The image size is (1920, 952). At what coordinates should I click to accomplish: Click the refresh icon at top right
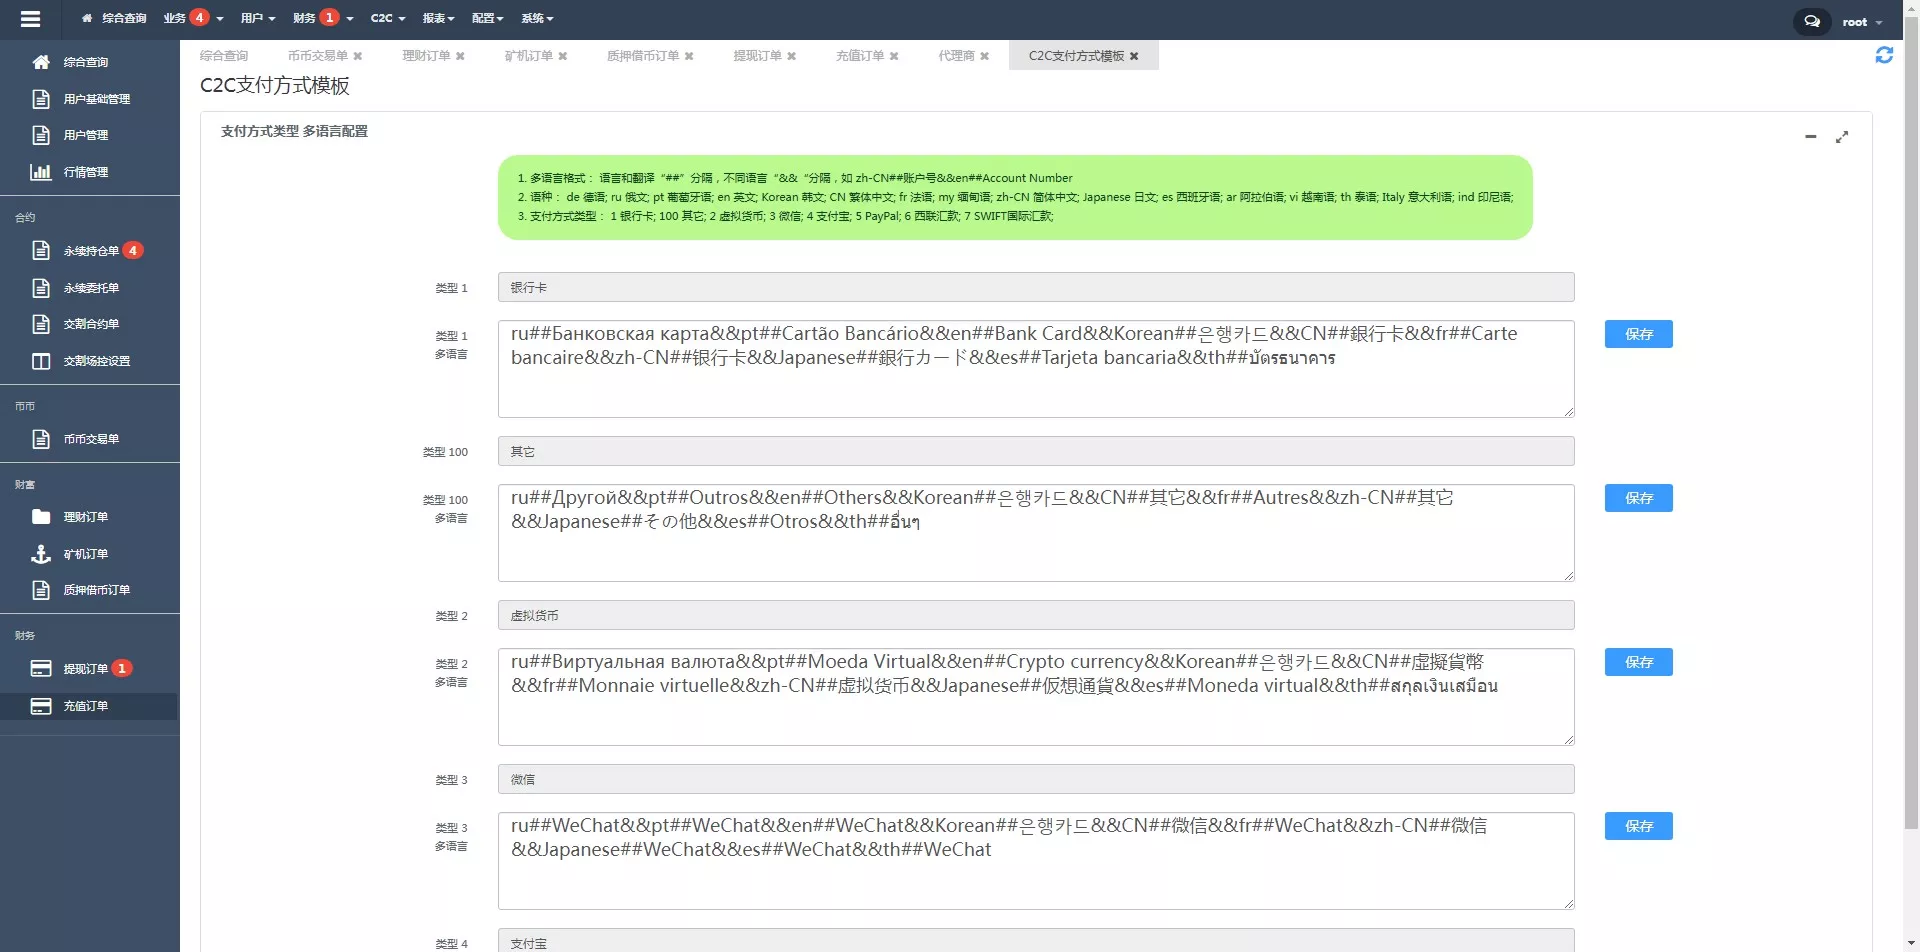point(1884,56)
